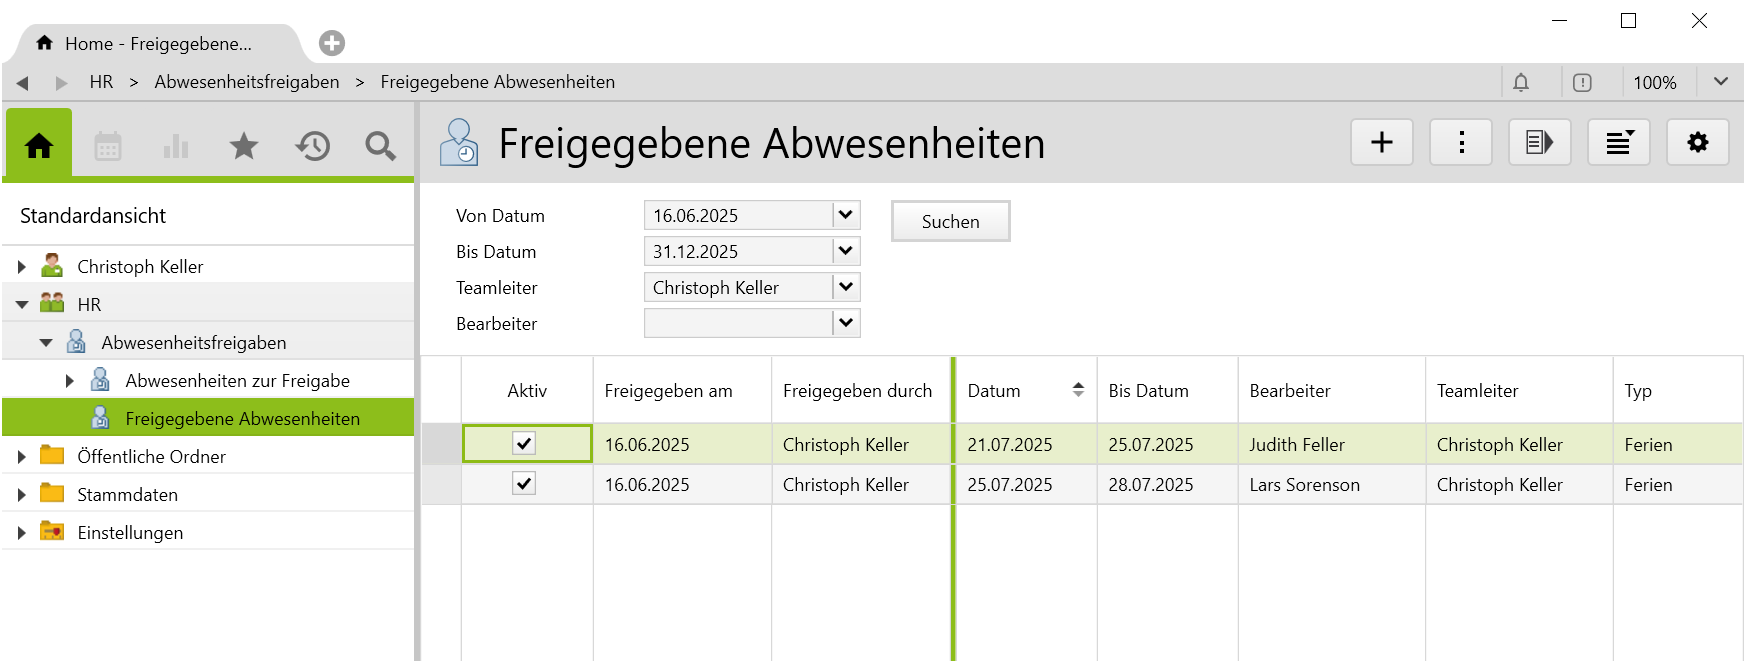Click the magnifying glass search icon
The height and width of the screenshot is (661, 1745).
(x=380, y=146)
